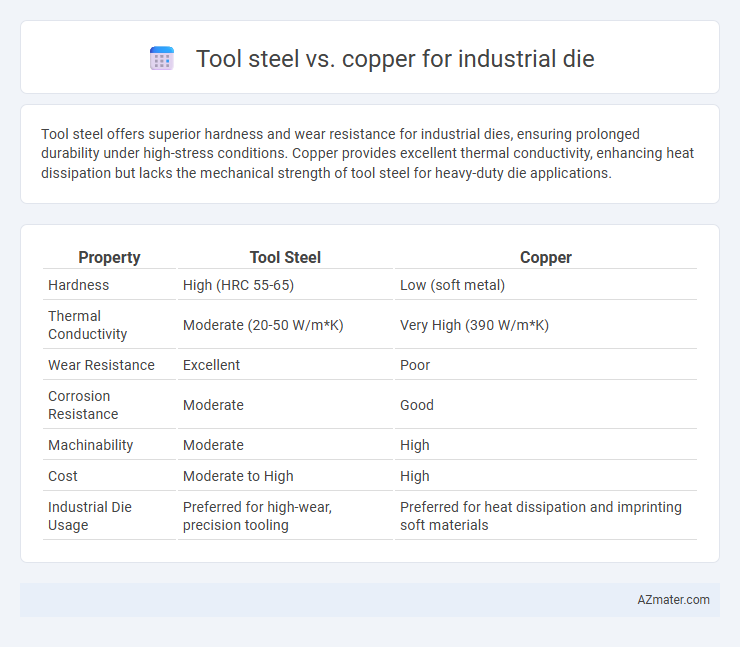Click the 'Very High (390 W/m*K)' cell
Viewport: 740px width, 647px height.
coord(474,325)
